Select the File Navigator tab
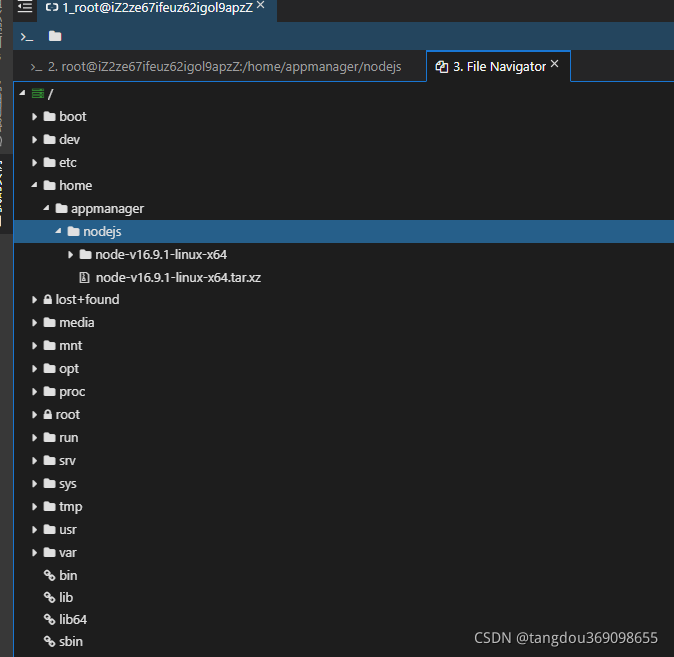This screenshot has height=657, width=674. [490, 67]
